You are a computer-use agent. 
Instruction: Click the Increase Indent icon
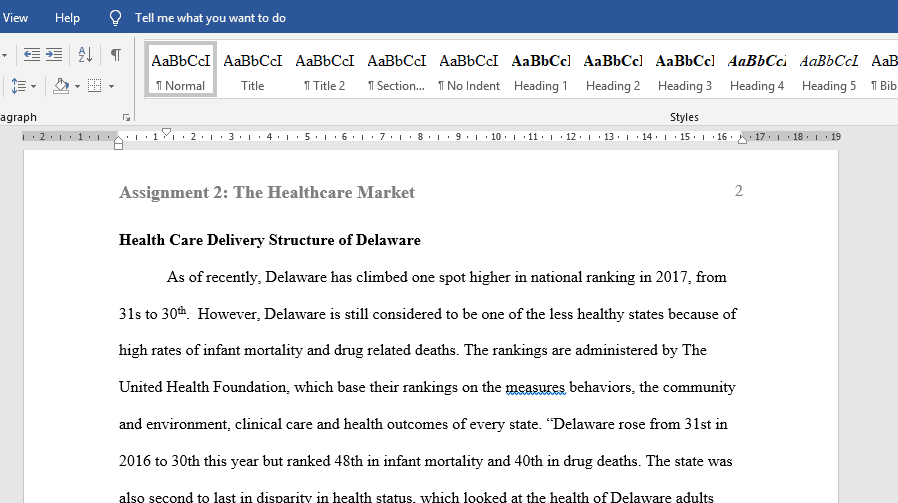point(54,55)
